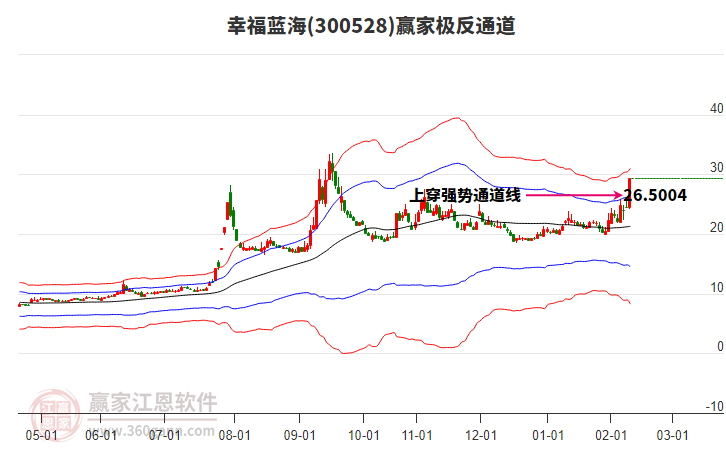Click the green dashed current-price line

(678, 178)
